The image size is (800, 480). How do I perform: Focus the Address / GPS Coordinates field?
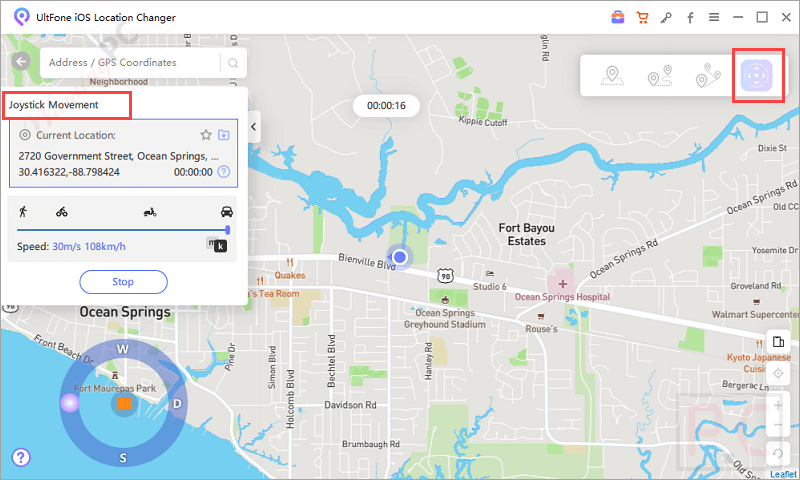(130, 63)
